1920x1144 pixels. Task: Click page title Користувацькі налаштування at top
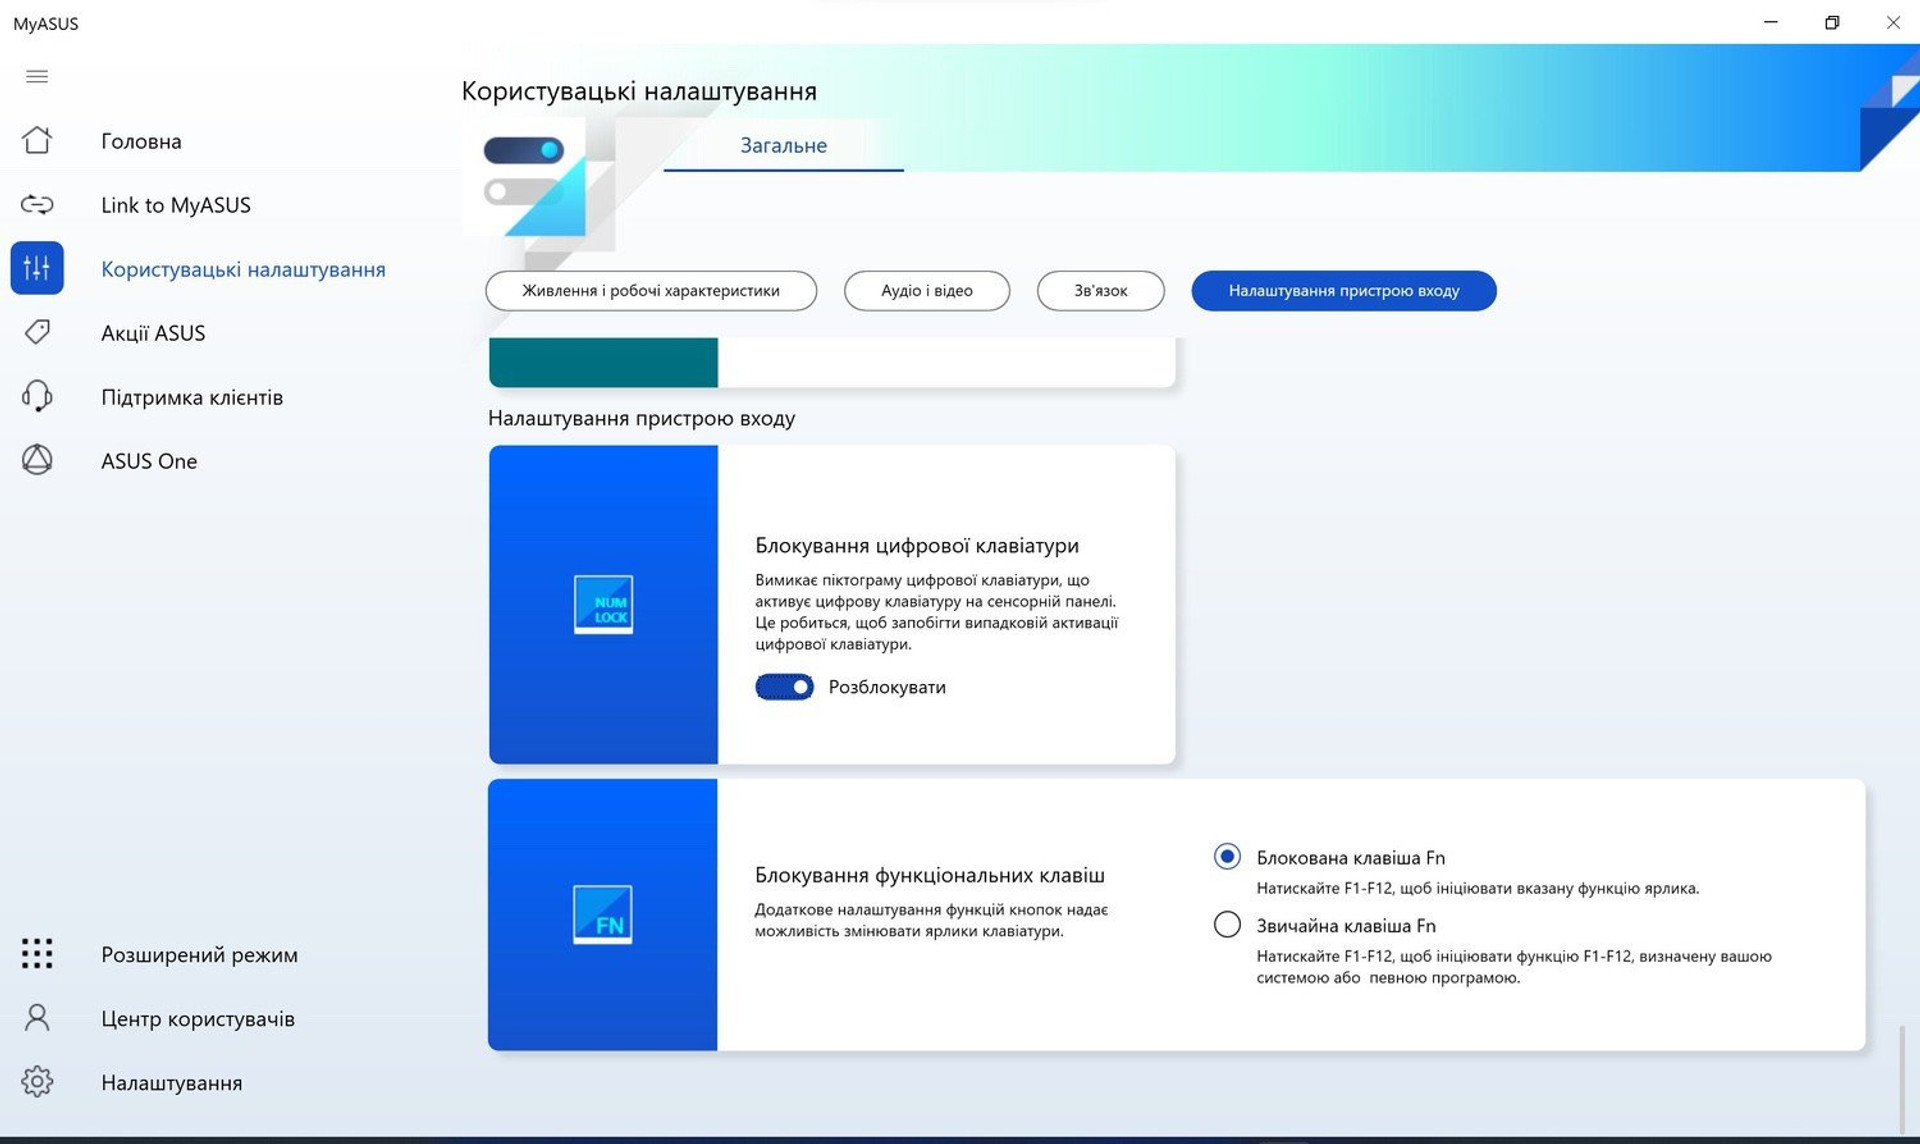coord(639,91)
